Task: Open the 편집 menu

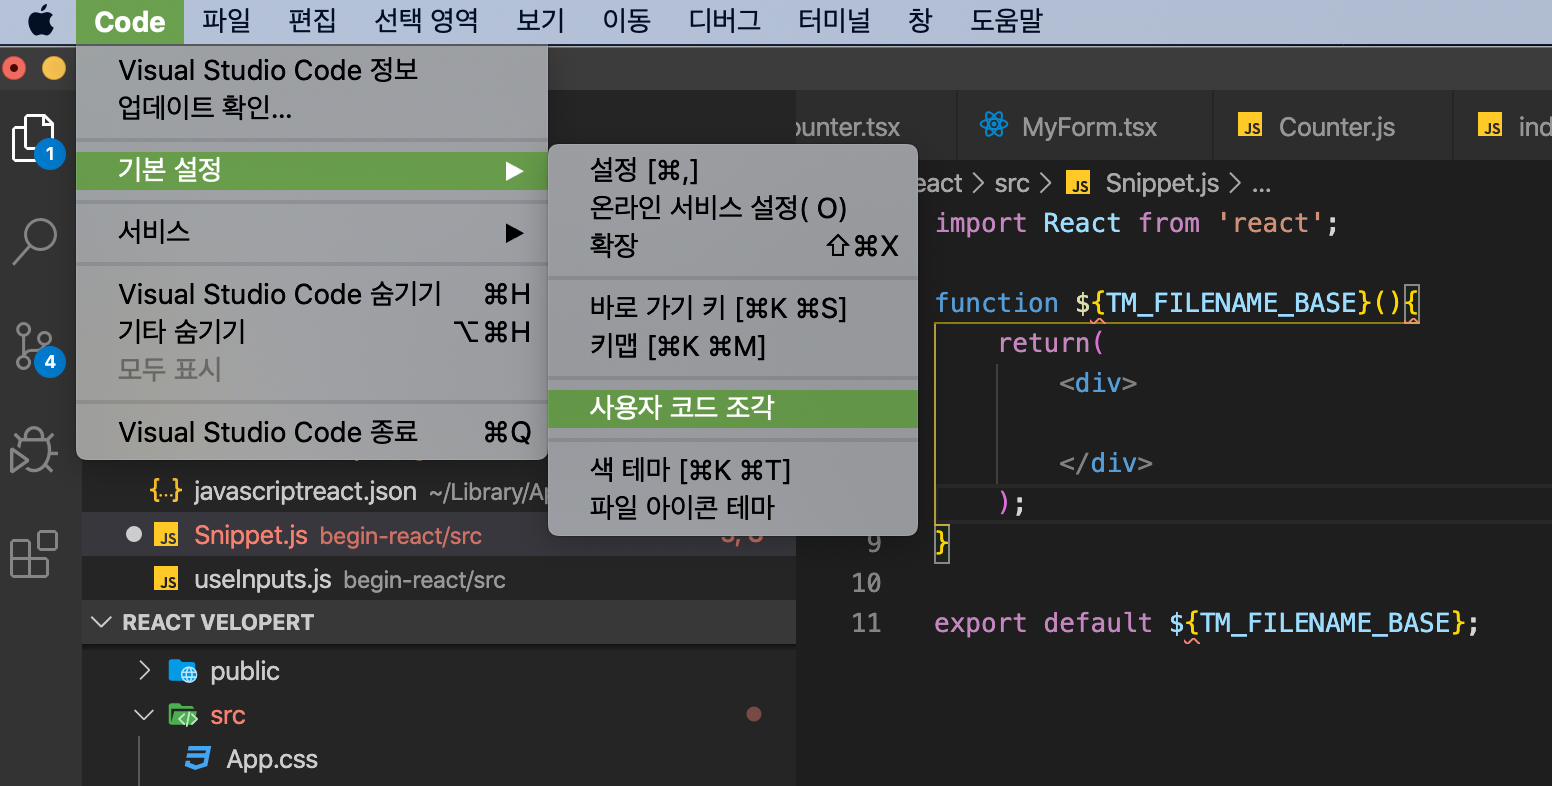Action: pos(312,21)
